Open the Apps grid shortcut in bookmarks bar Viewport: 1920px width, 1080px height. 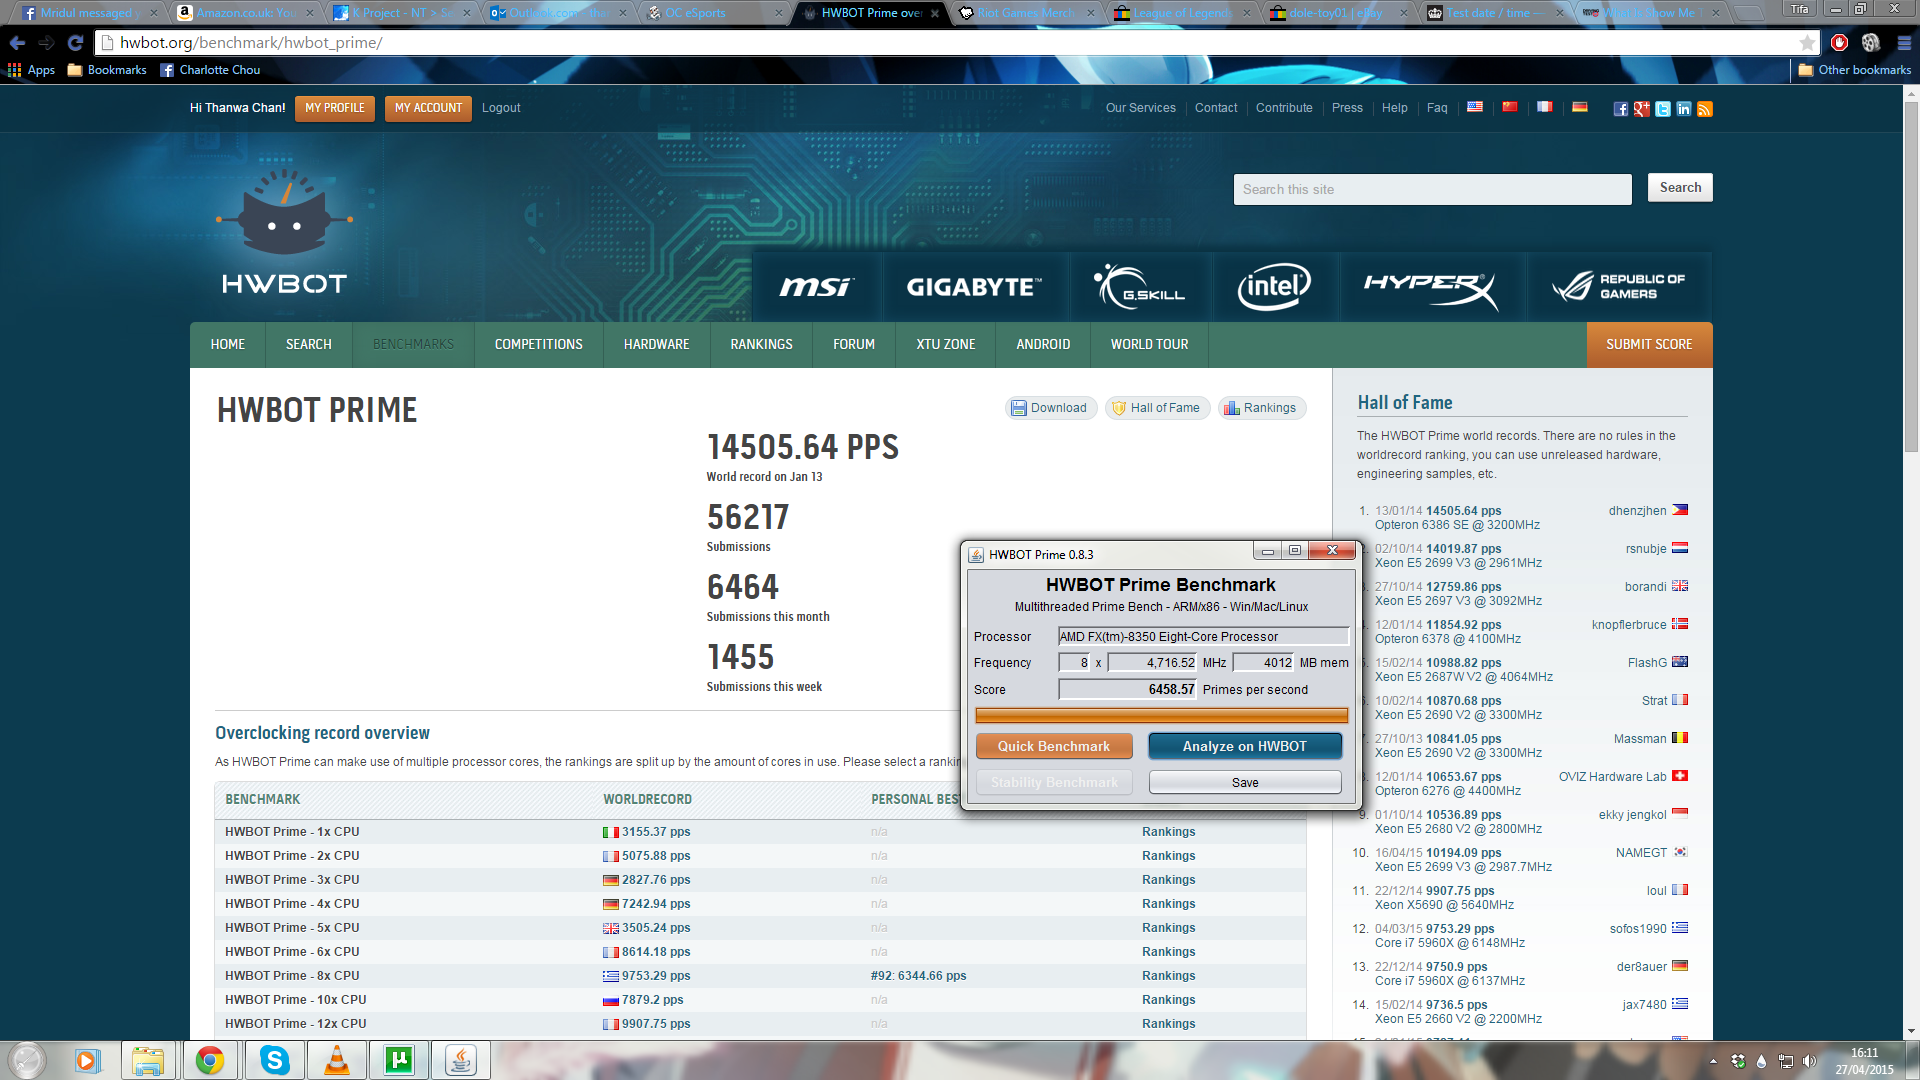[x=31, y=70]
